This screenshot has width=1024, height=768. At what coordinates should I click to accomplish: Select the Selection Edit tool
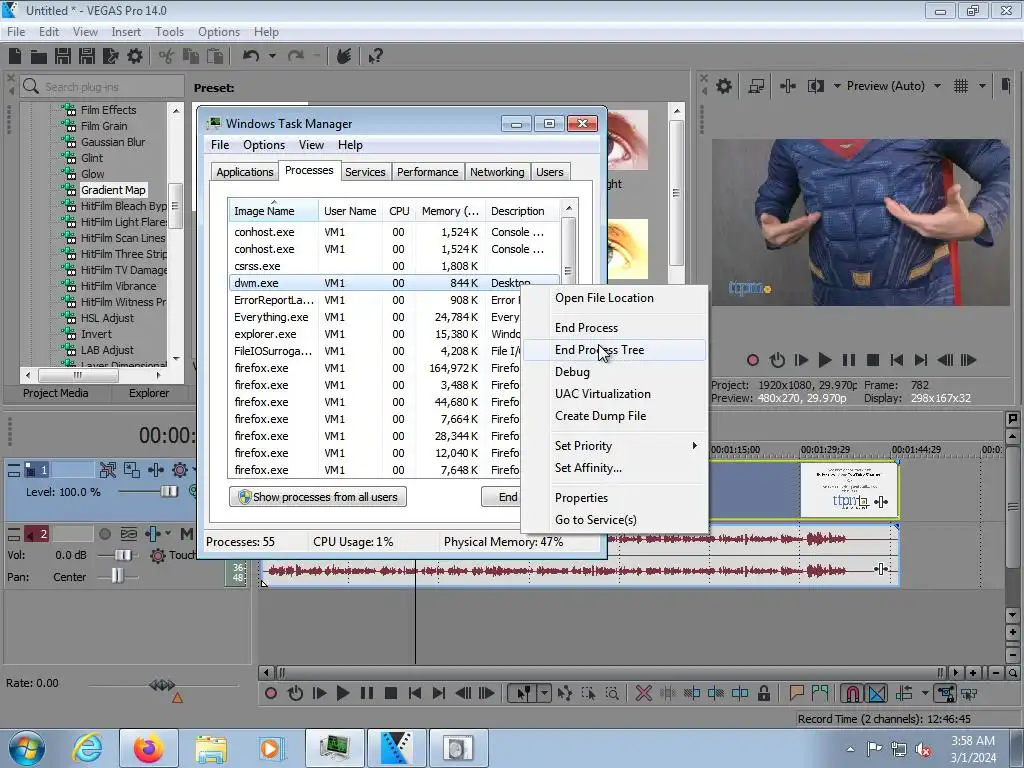(588, 693)
